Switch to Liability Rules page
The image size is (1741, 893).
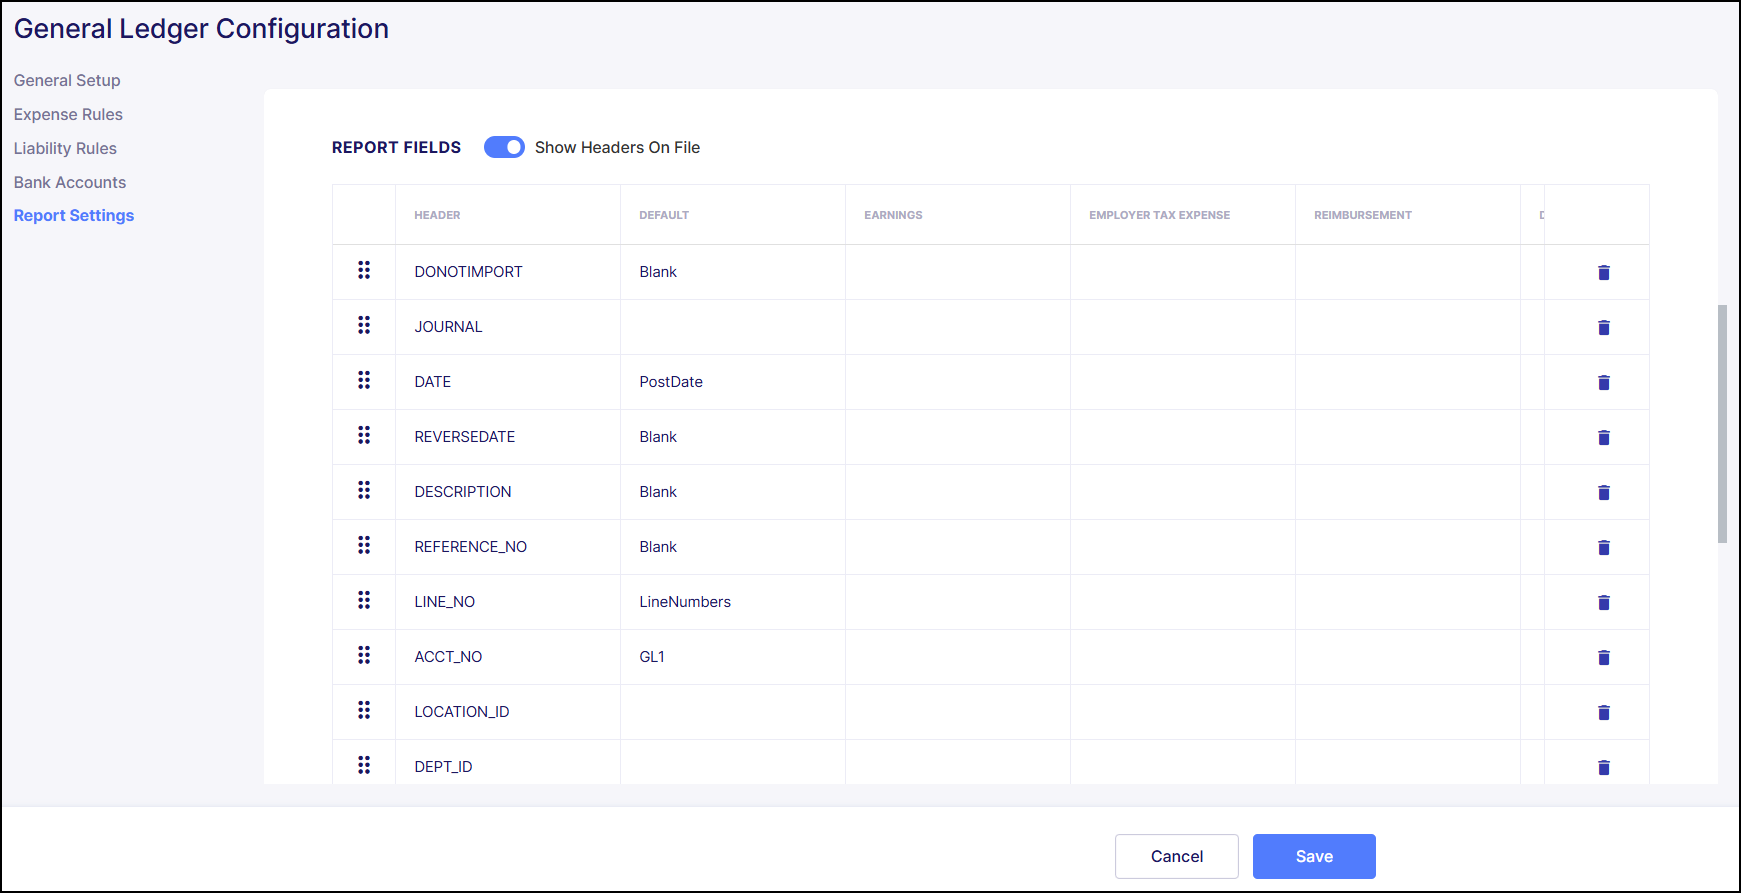(x=65, y=148)
